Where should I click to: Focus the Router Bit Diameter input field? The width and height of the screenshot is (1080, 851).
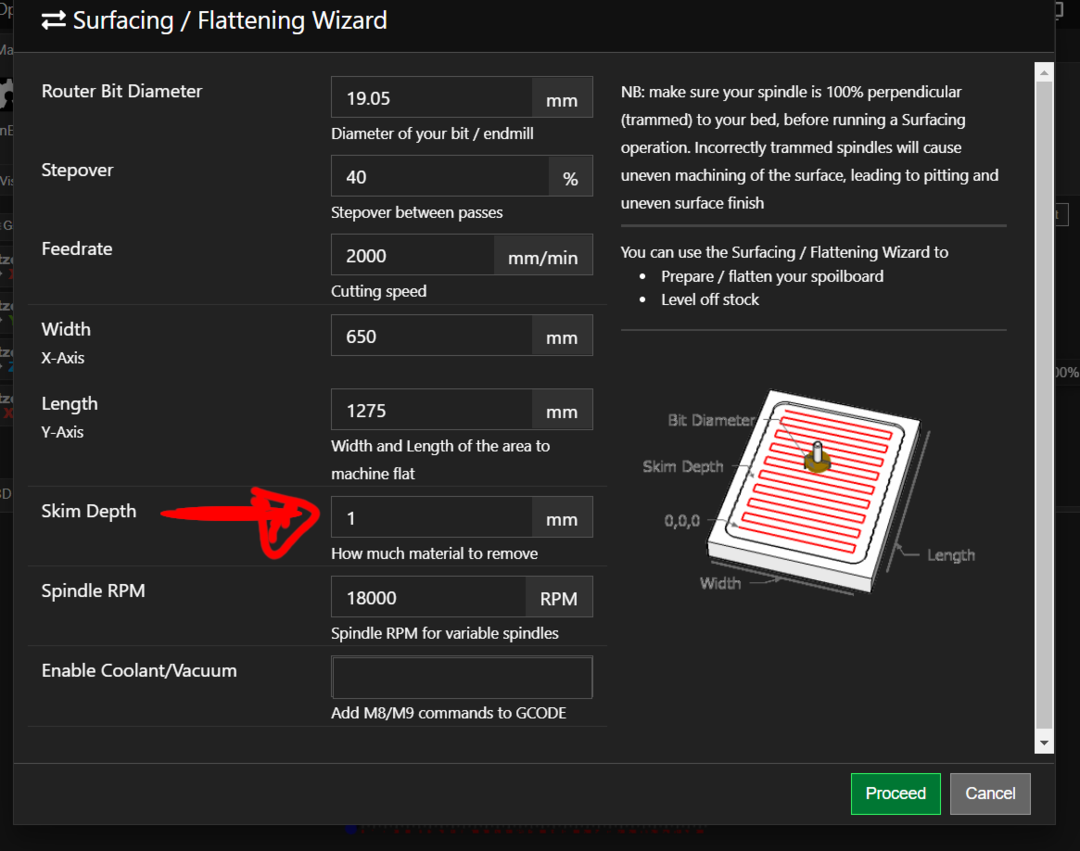(431, 98)
